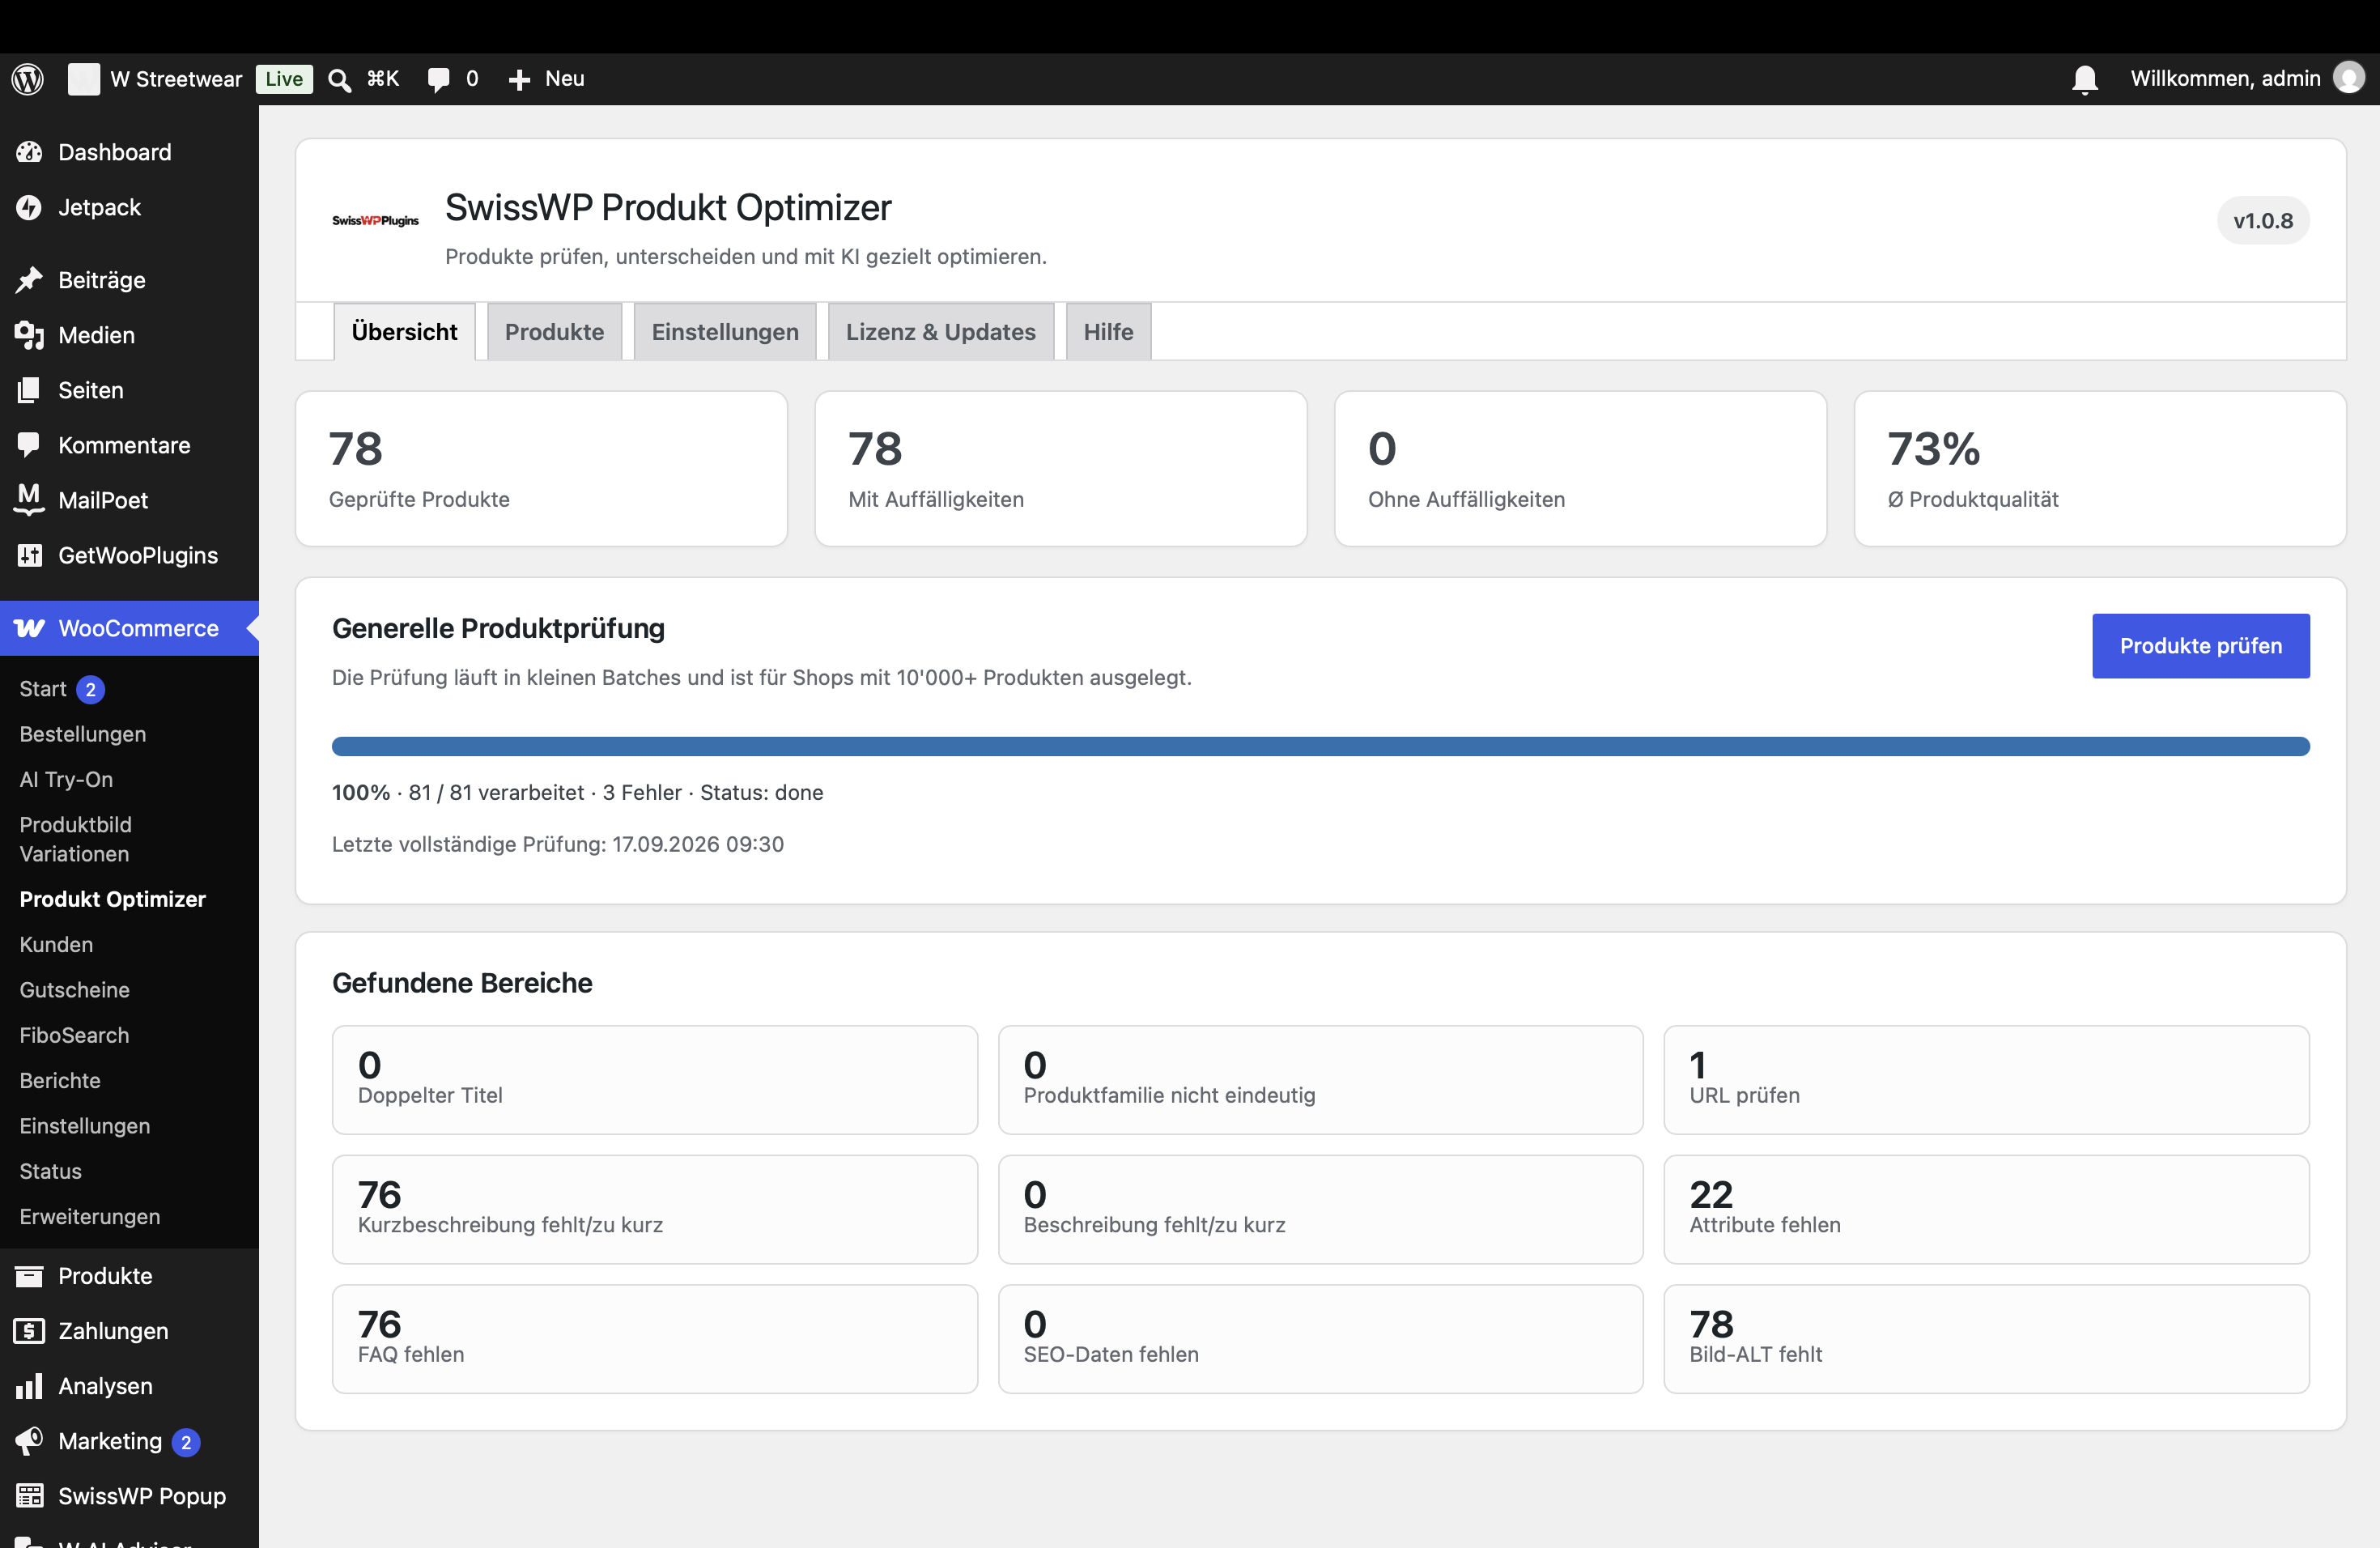The width and height of the screenshot is (2380, 1548).
Task: Click the Seiten pages icon
Action: pyautogui.click(x=29, y=390)
